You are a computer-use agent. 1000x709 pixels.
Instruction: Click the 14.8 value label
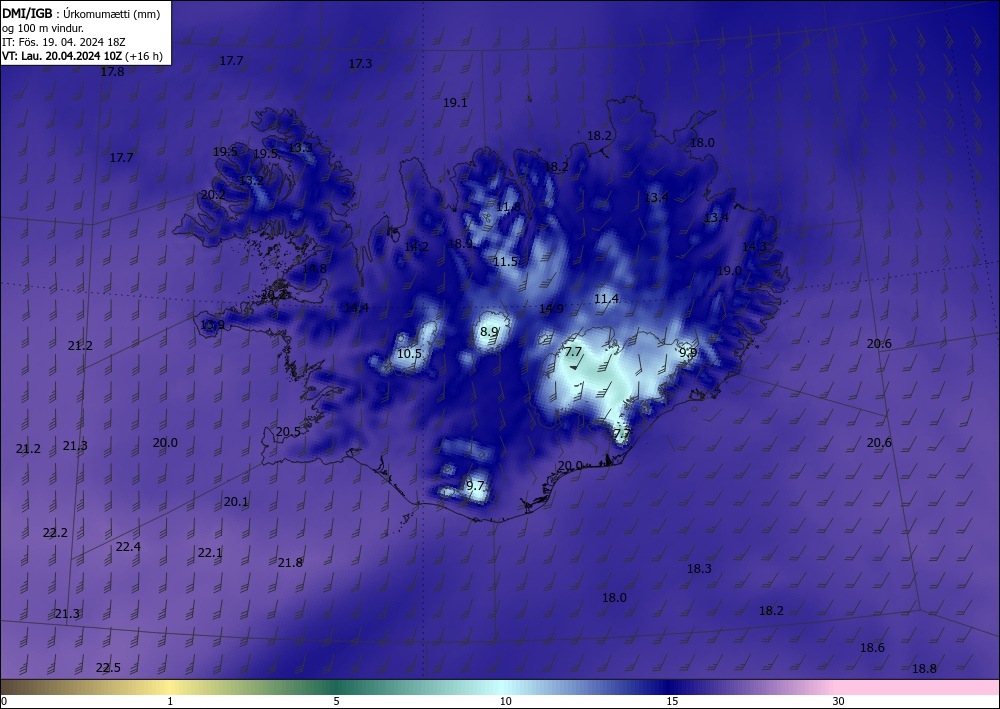point(314,268)
